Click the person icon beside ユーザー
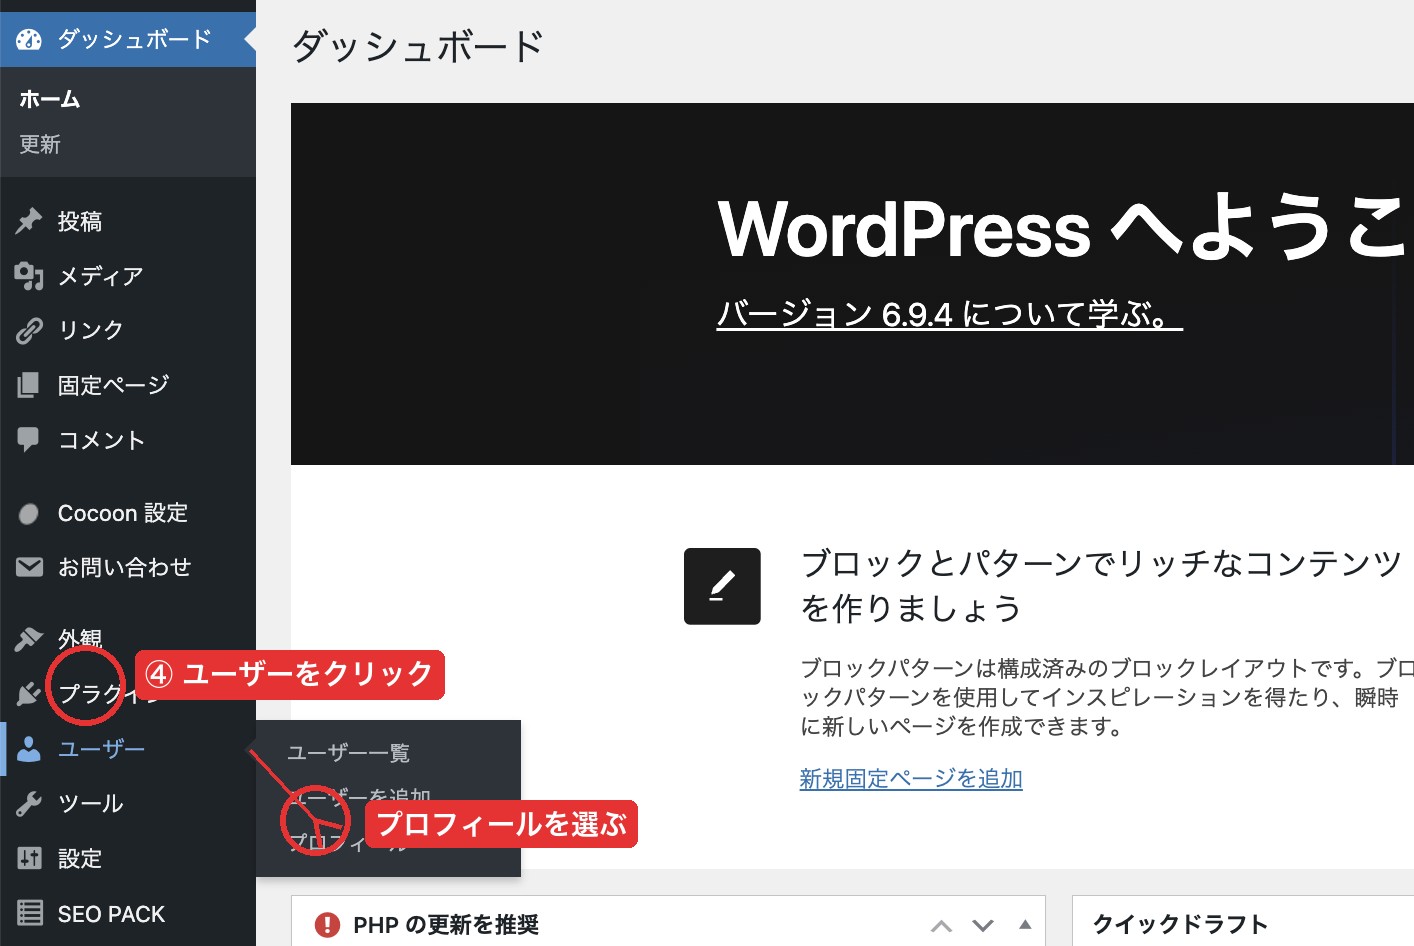Viewport: 1414px width, 946px height. pyautogui.click(x=29, y=749)
